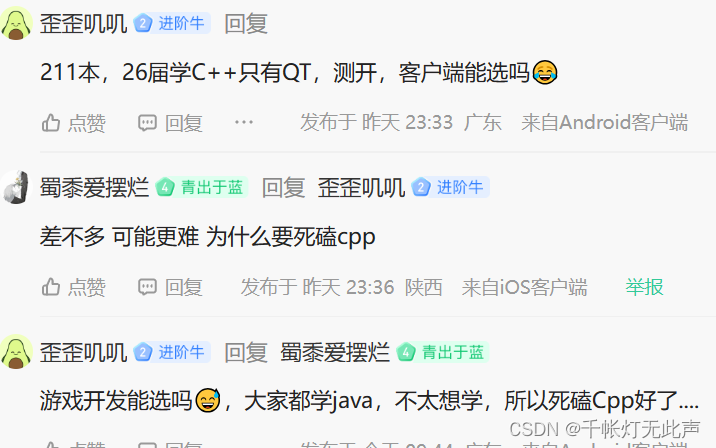
Task: Open 蜀黍爱摆烂's profile avatar
Action: pos(16,187)
